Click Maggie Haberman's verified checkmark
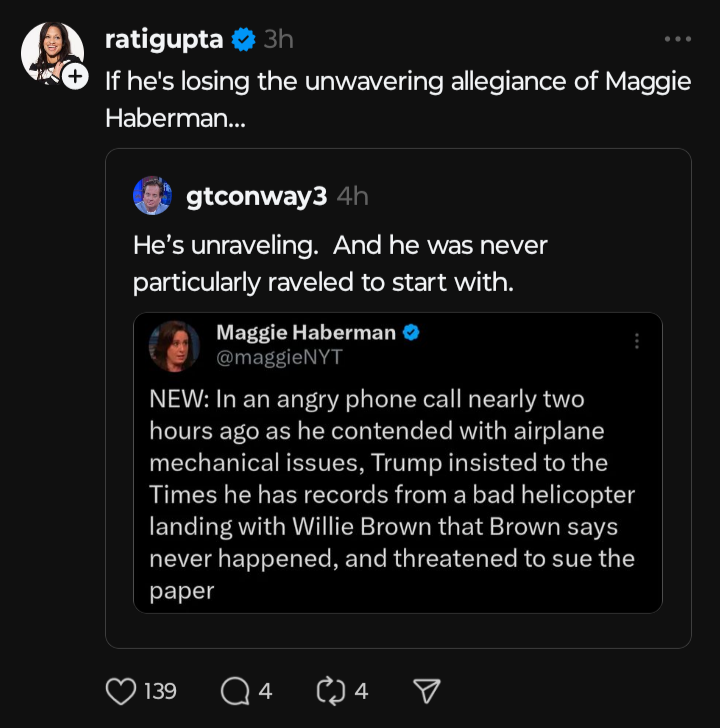This screenshot has height=728, width=720. [410, 333]
